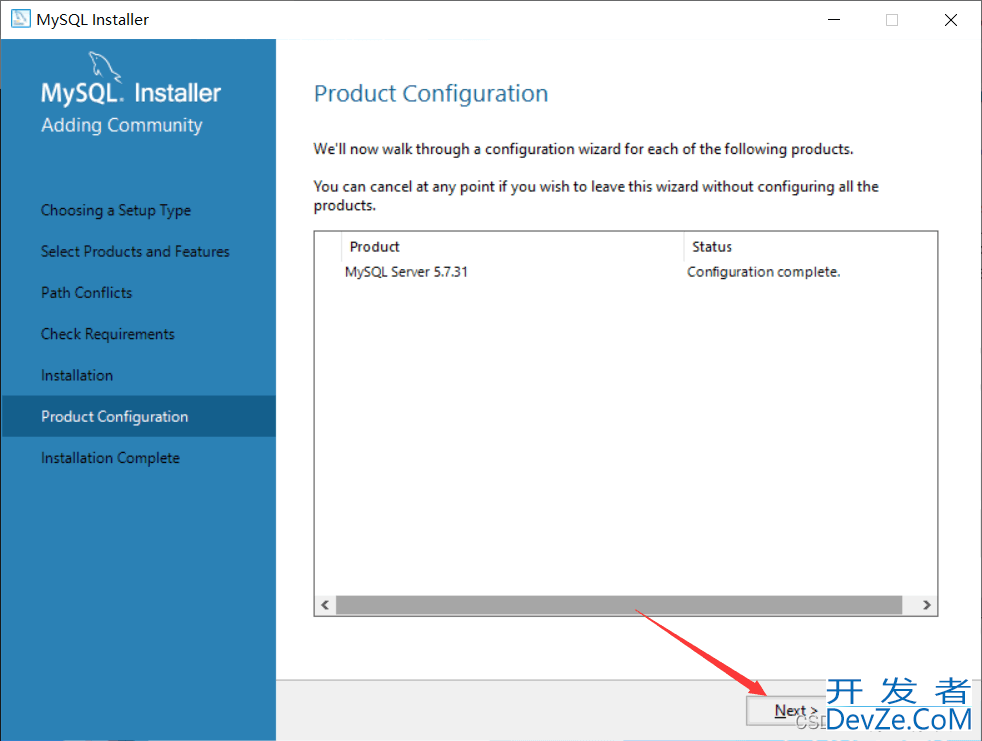The image size is (982, 741).
Task: Select the Select Products and Features step
Action: point(135,251)
